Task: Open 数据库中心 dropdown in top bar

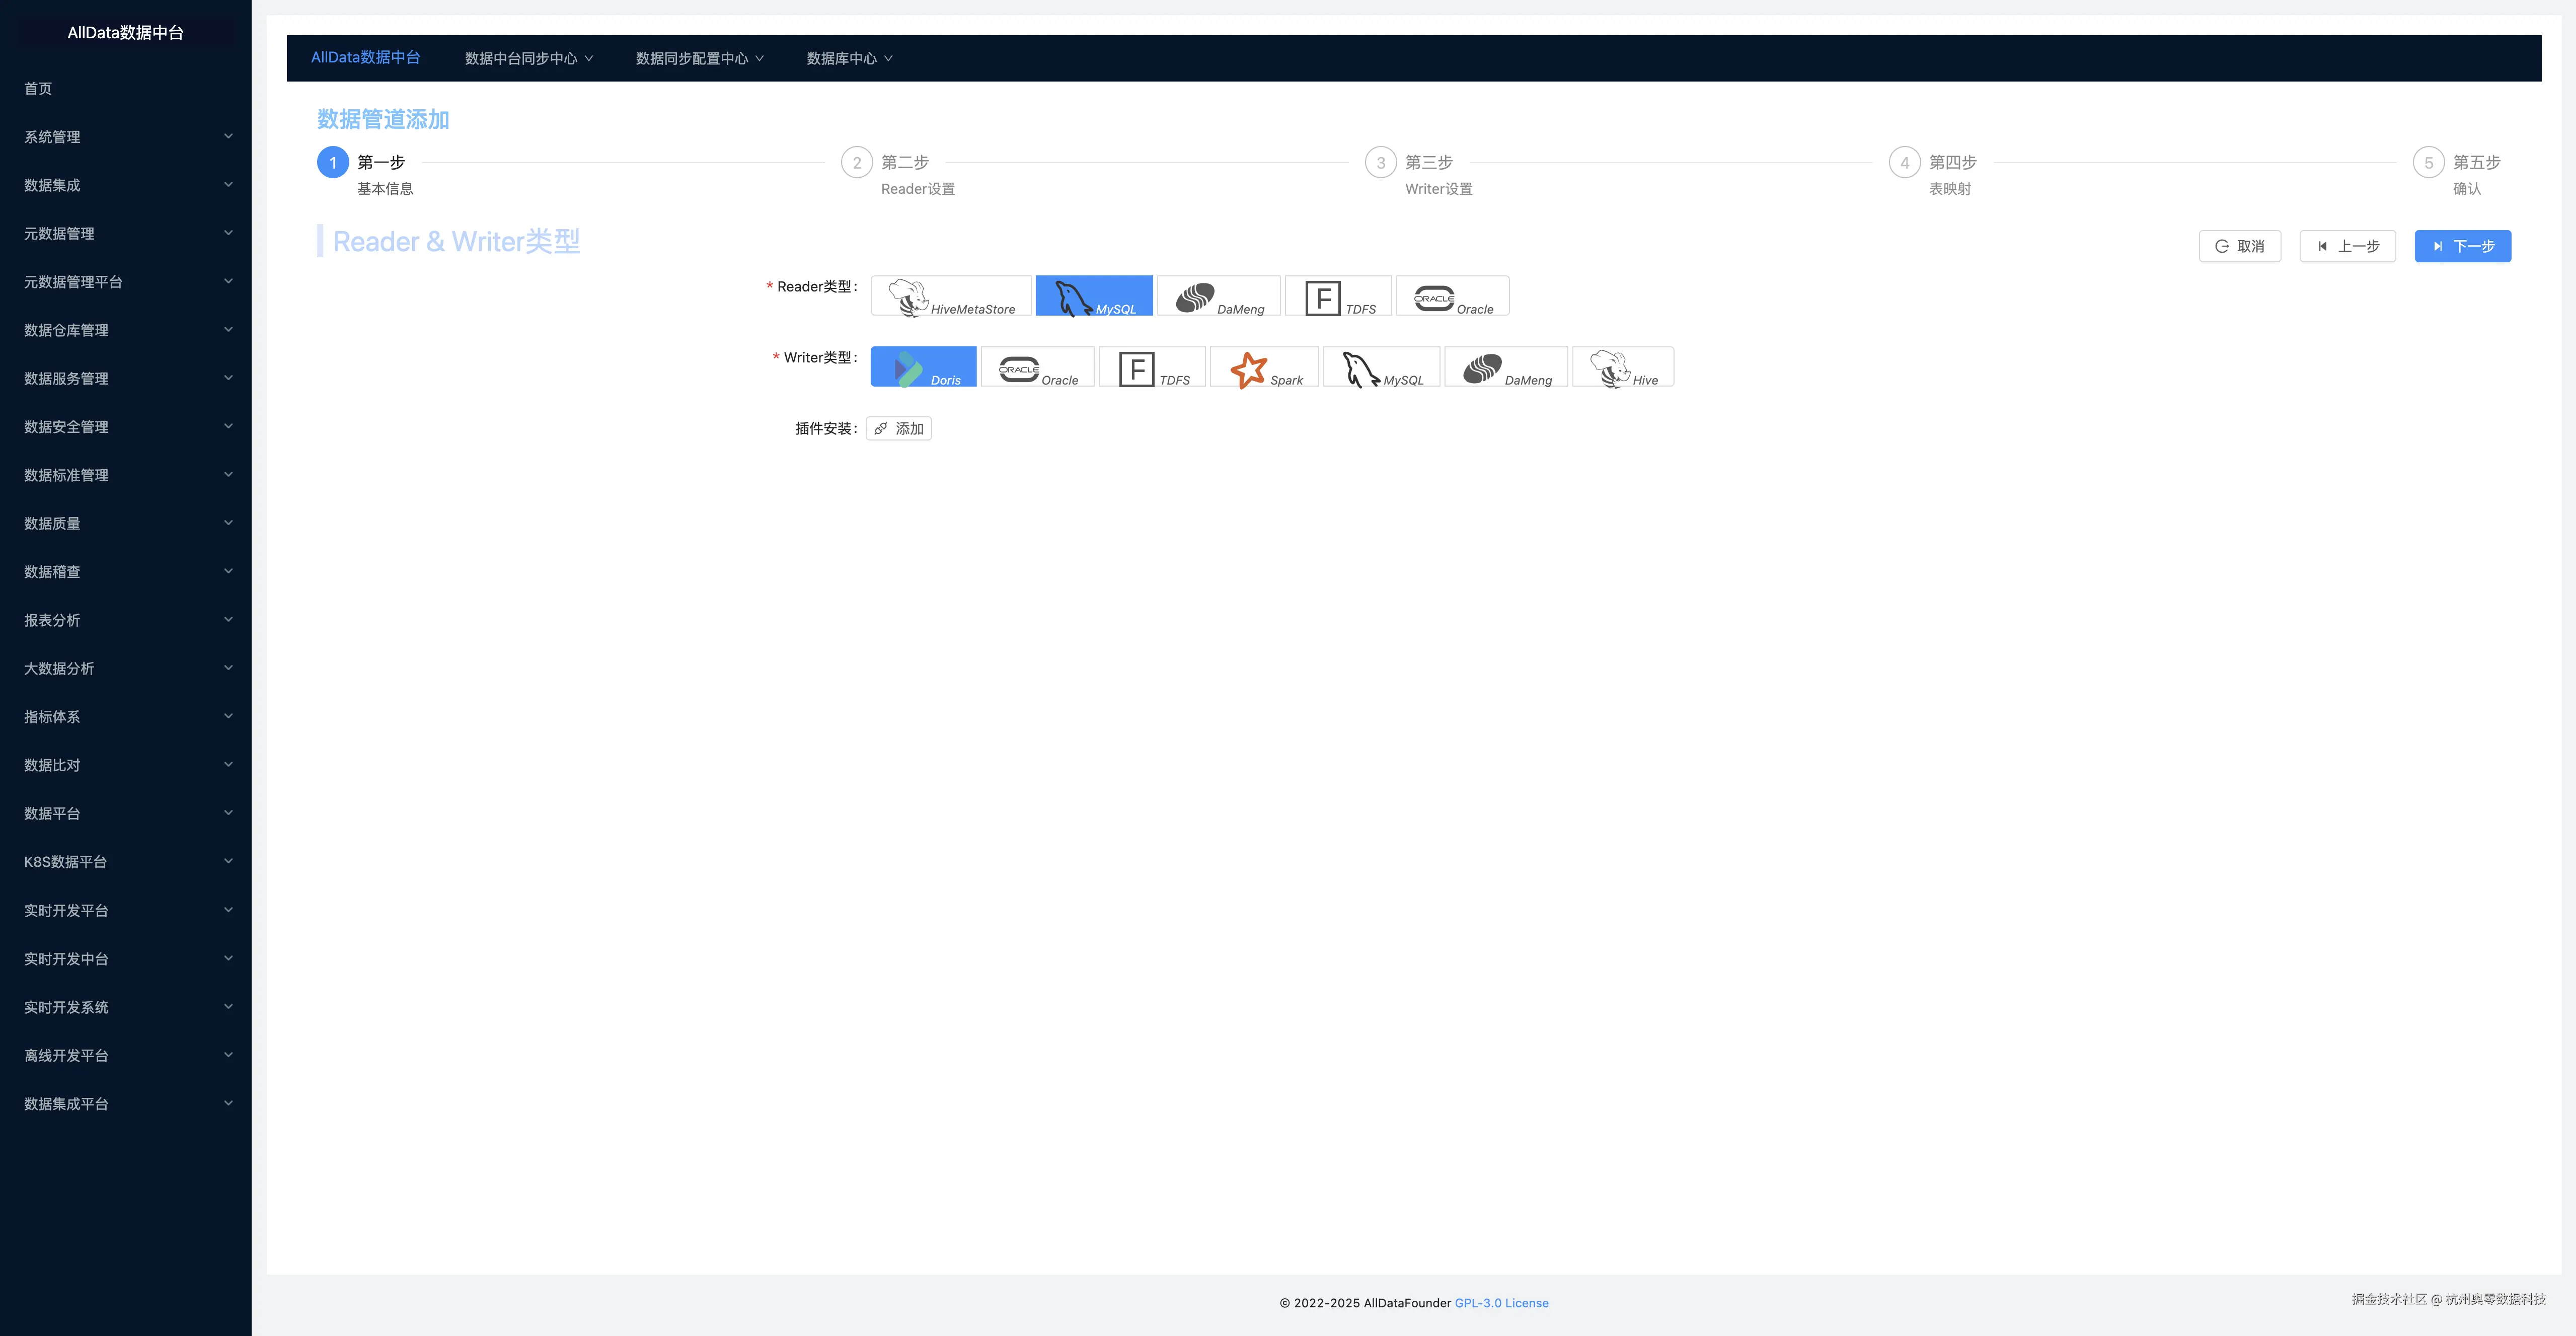Action: 849,58
